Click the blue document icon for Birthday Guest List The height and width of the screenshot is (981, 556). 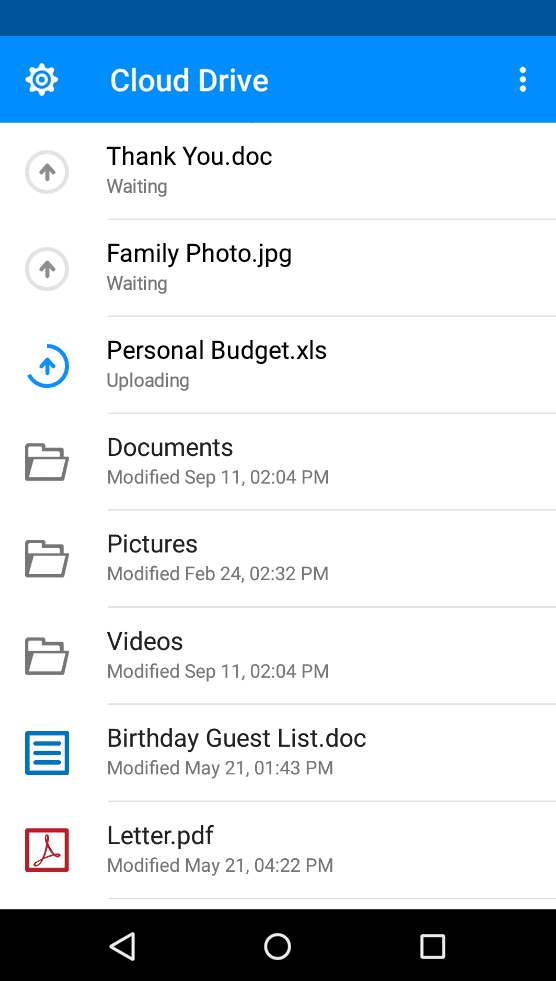pos(47,753)
